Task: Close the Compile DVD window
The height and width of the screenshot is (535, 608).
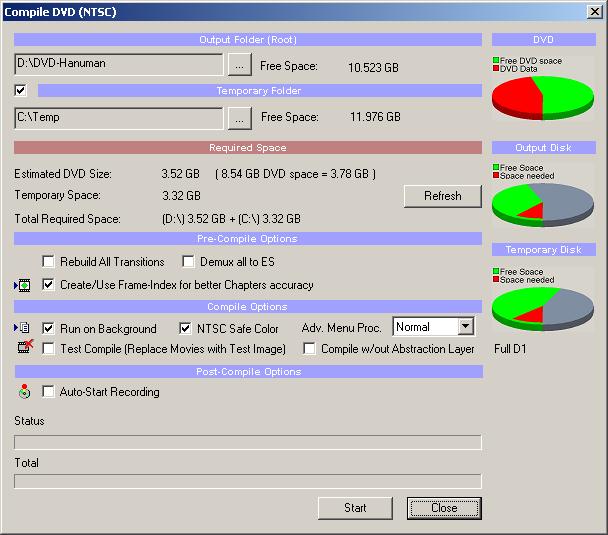Action: click(x=594, y=12)
